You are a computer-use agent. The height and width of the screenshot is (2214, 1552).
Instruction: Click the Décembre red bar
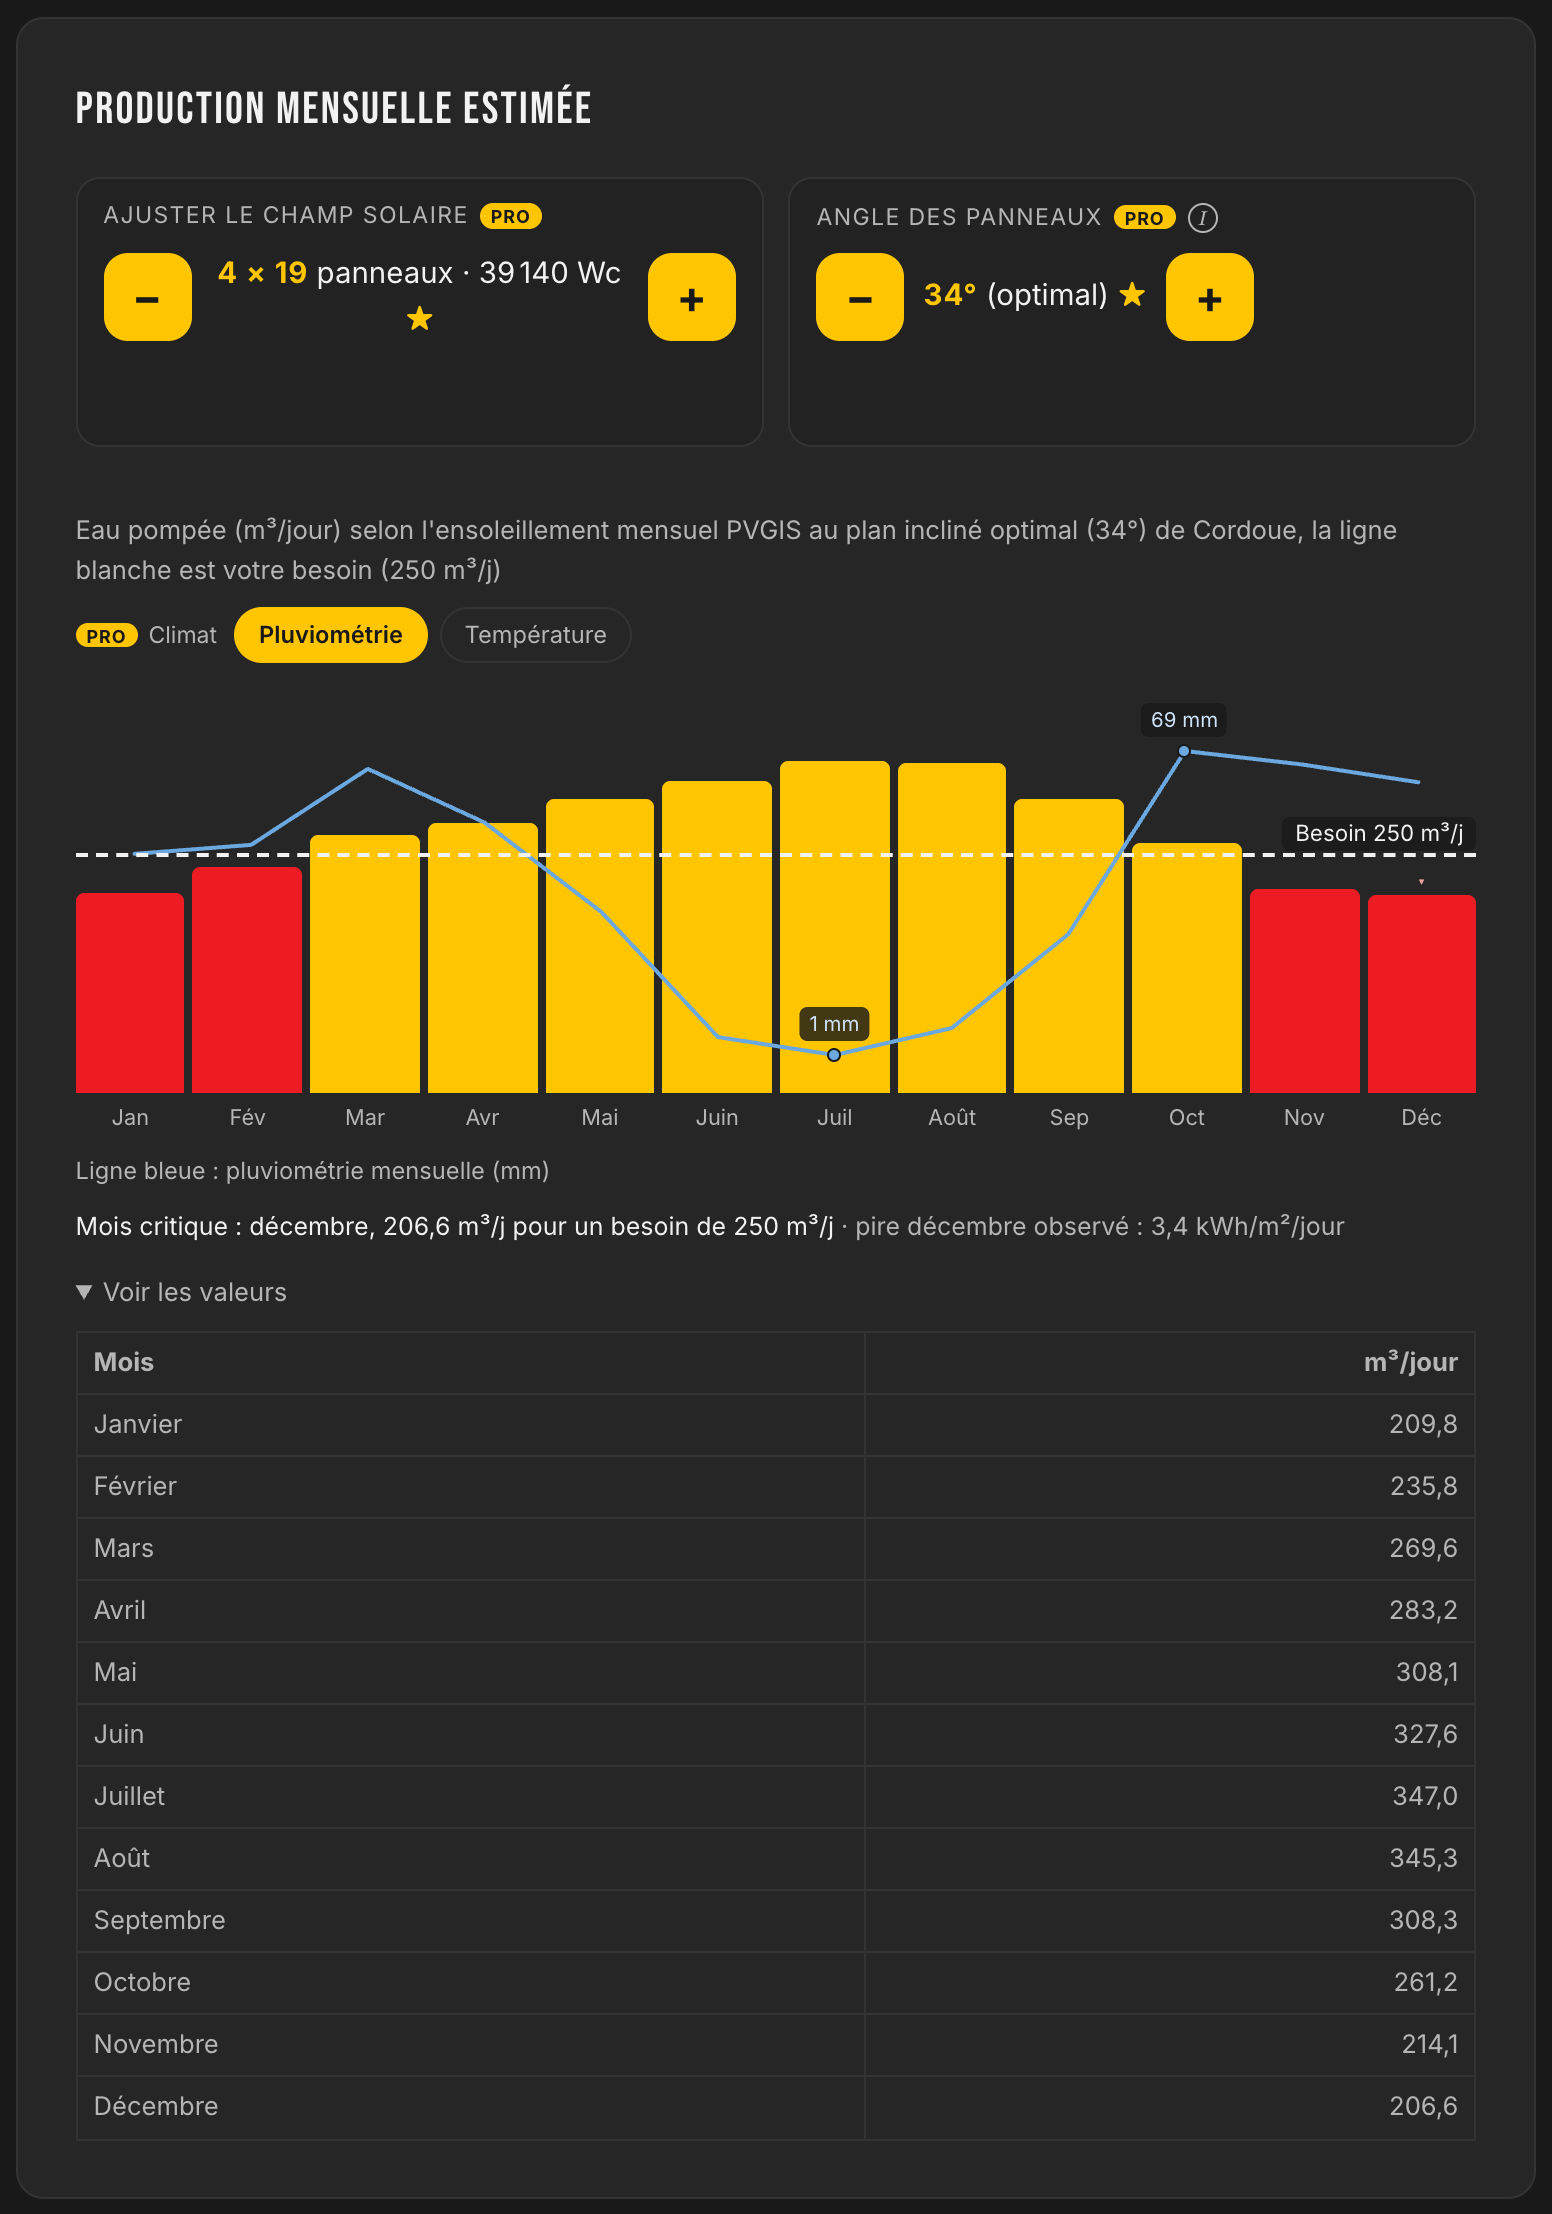pos(1422,994)
